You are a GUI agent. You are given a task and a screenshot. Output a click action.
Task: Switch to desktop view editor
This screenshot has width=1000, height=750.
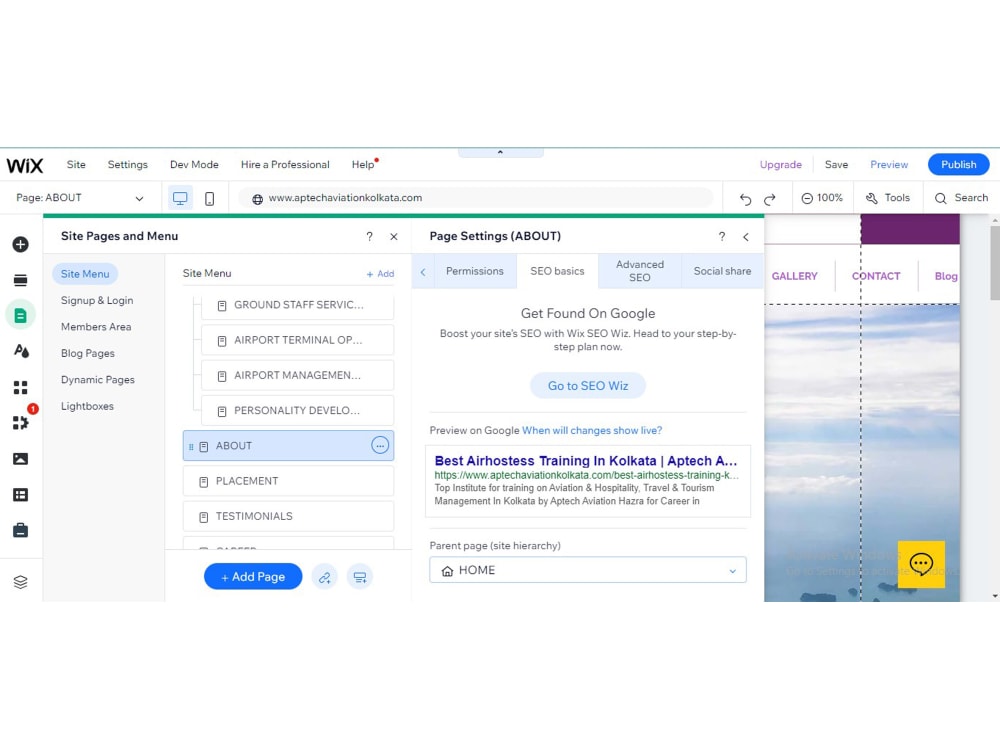click(180, 198)
